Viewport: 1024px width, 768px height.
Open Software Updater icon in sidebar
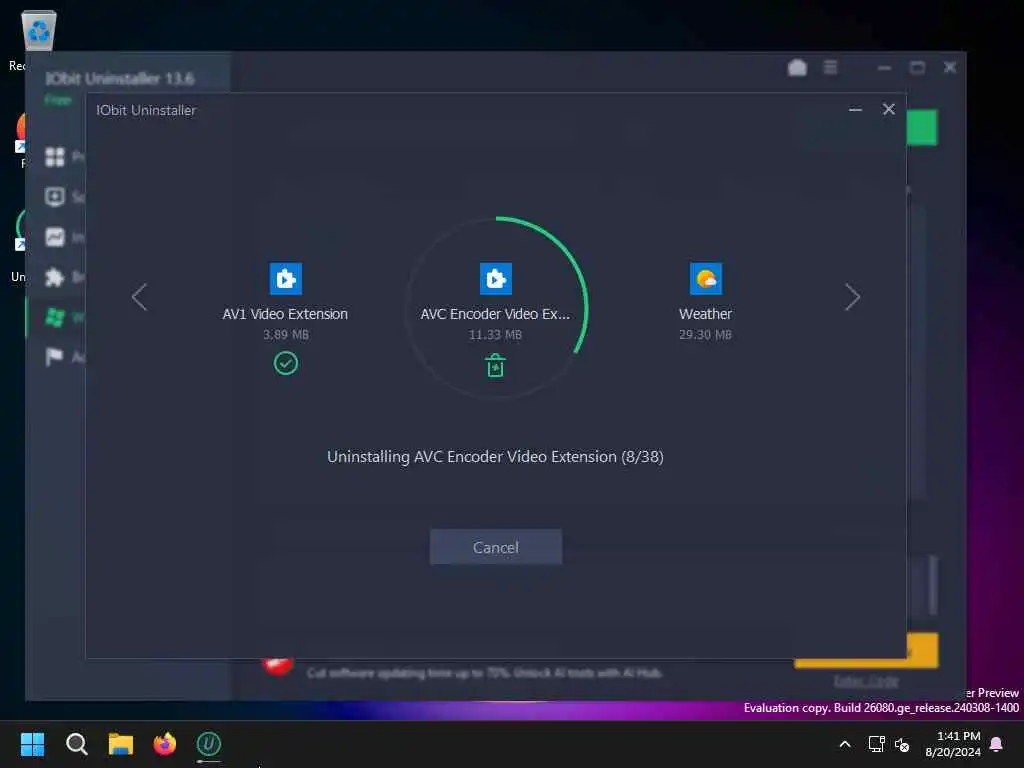click(x=55, y=197)
